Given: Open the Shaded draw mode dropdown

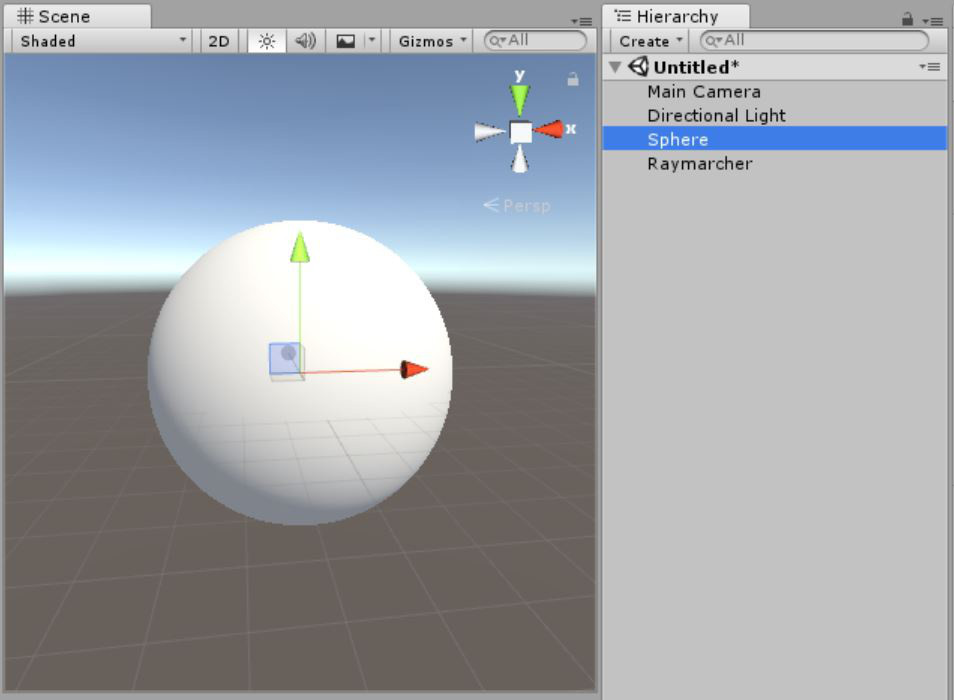Looking at the screenshot, I should [102, 41].
